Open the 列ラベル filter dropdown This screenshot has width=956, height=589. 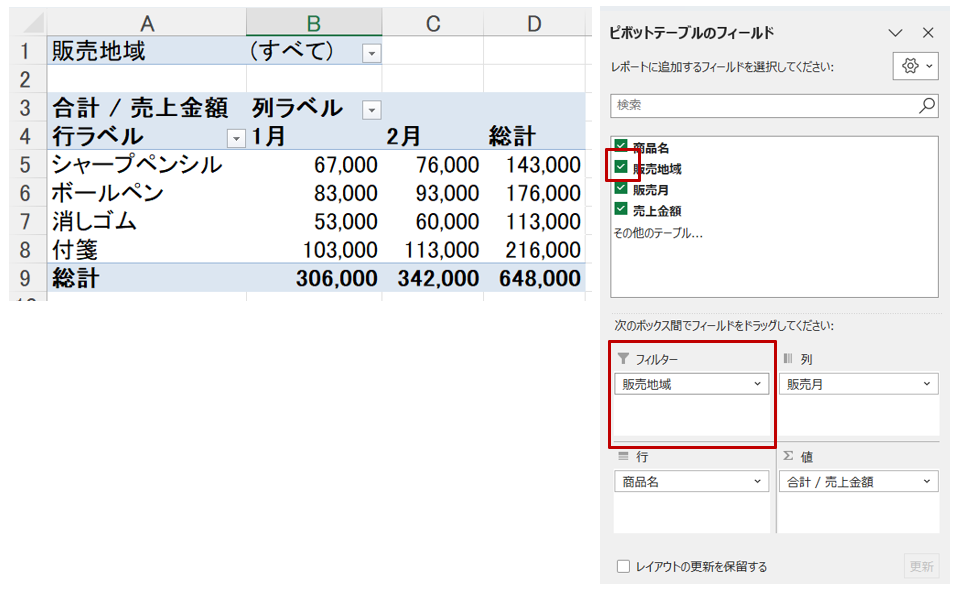click(371, 109)
